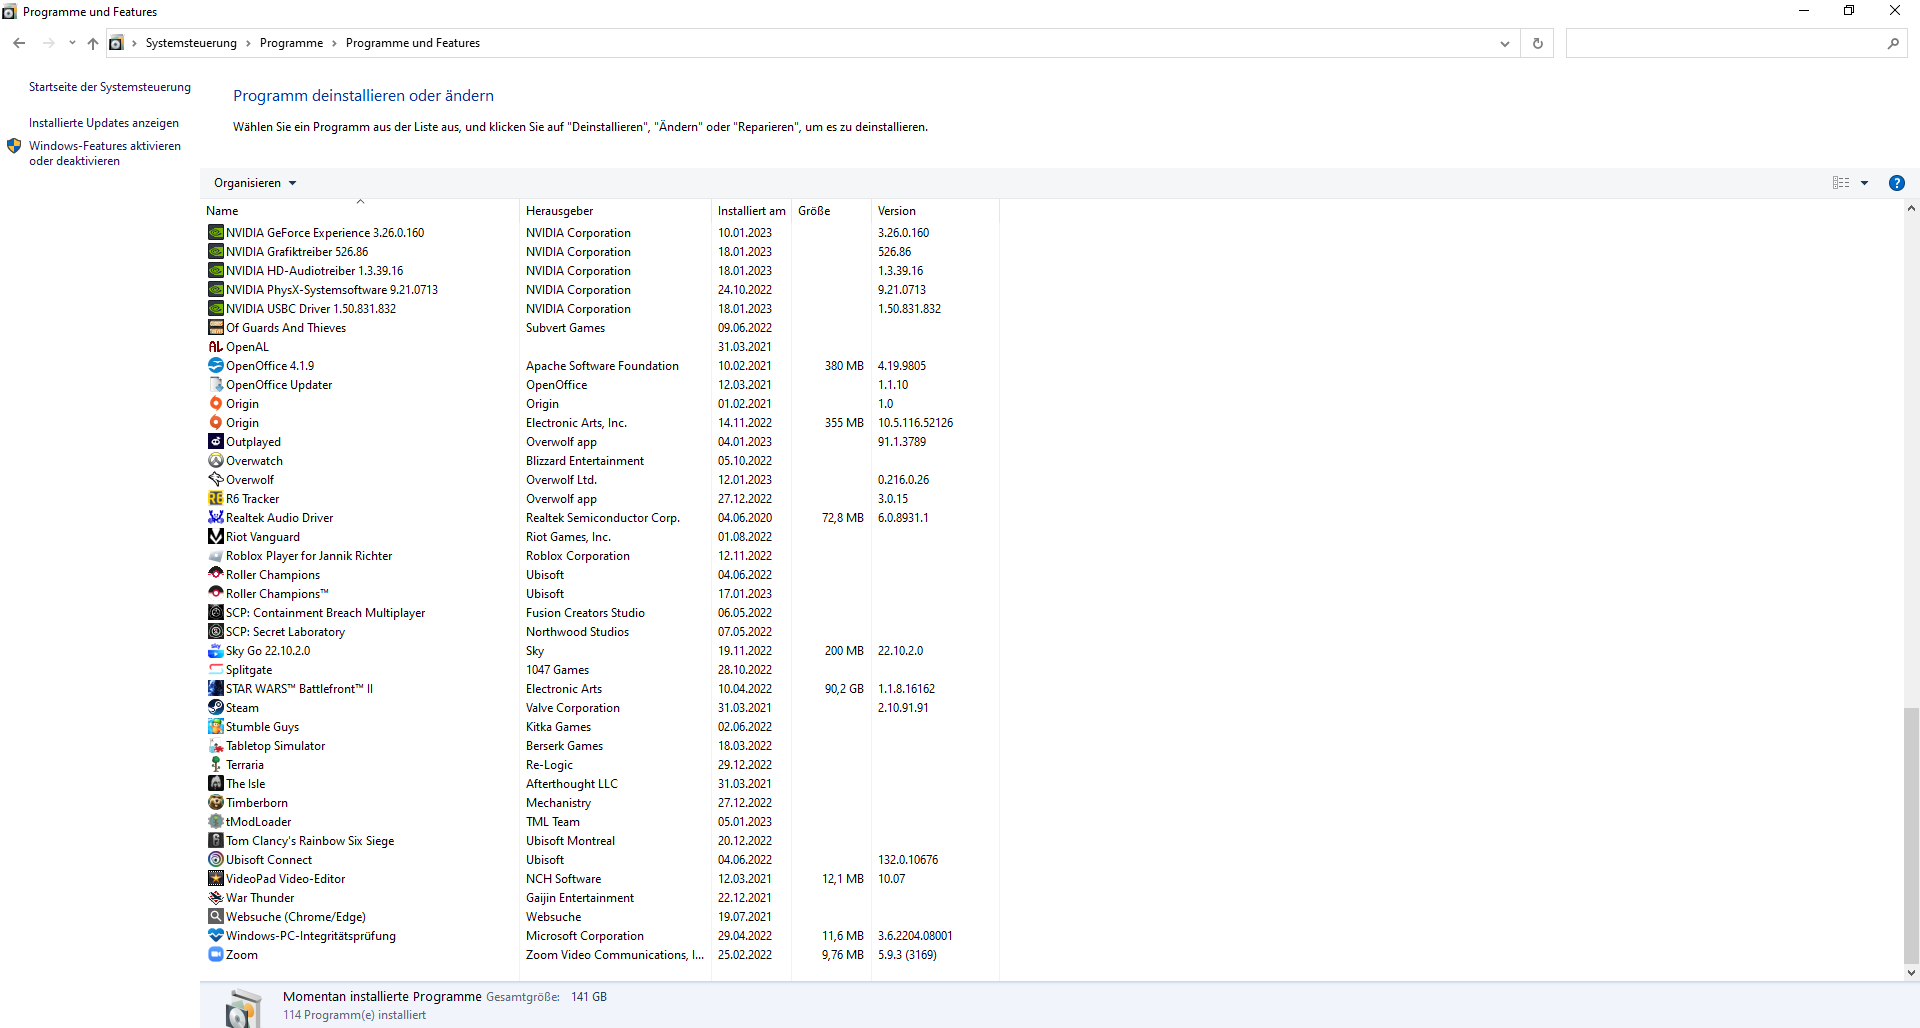Expand the chevron after Programme breadcrumb

334,43
